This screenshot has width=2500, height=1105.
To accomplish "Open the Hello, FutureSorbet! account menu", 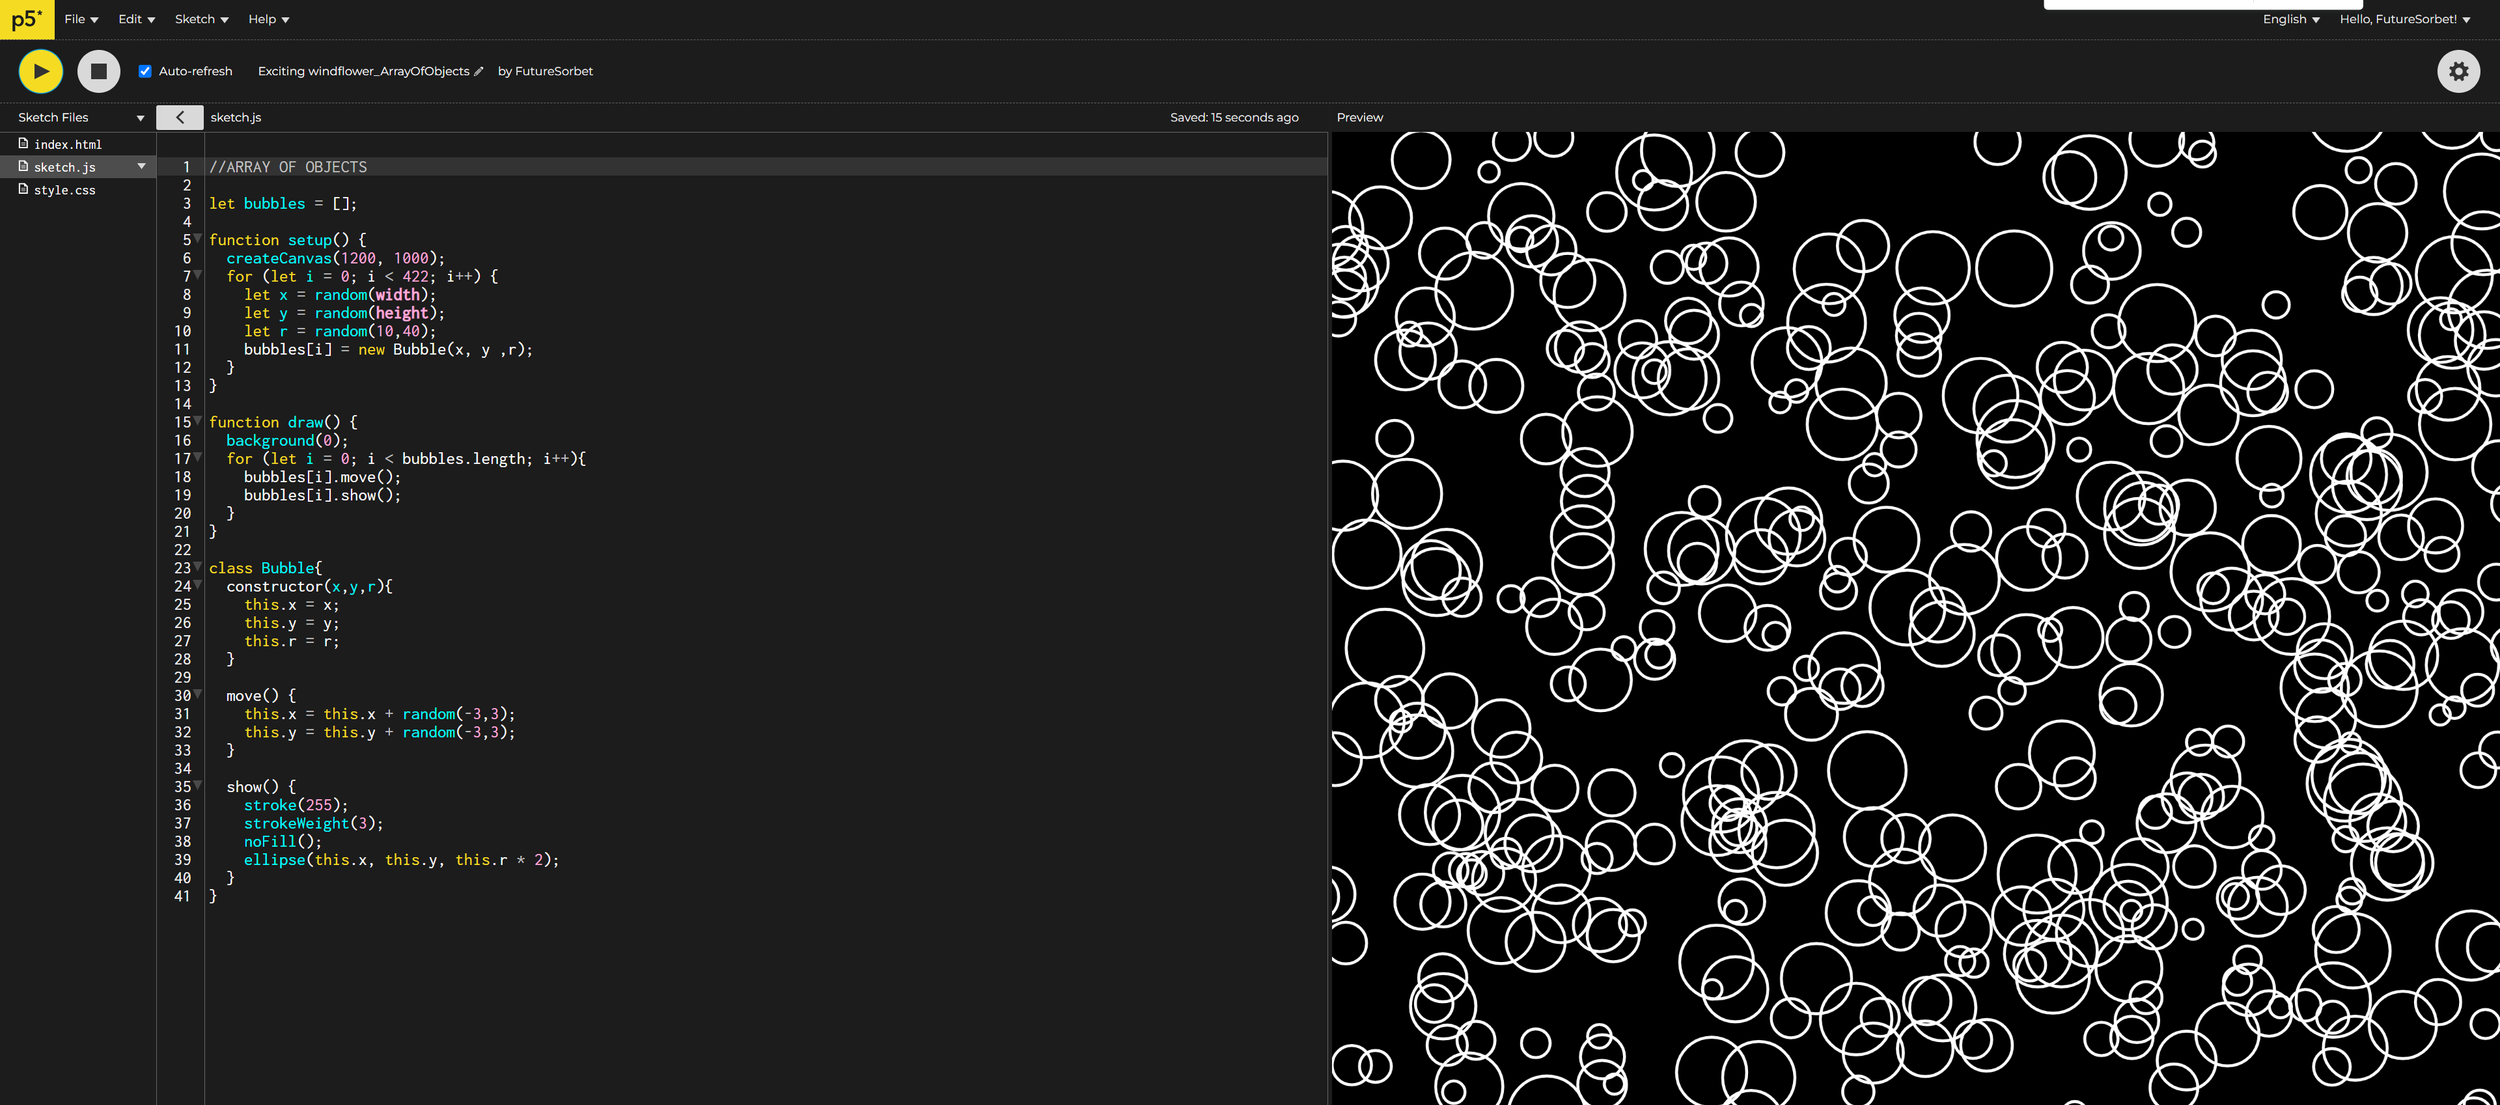I will click(2405, 19).
